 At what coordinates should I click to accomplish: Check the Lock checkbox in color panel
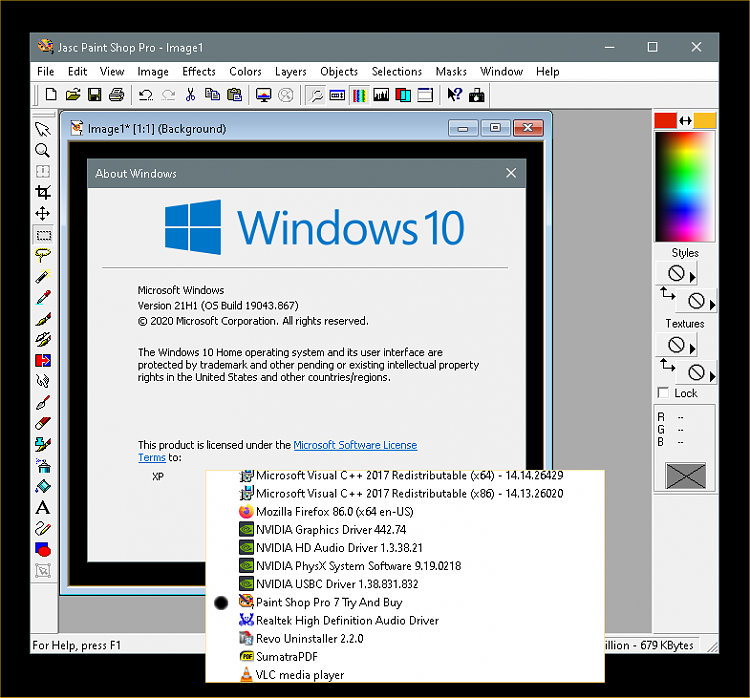663,393
